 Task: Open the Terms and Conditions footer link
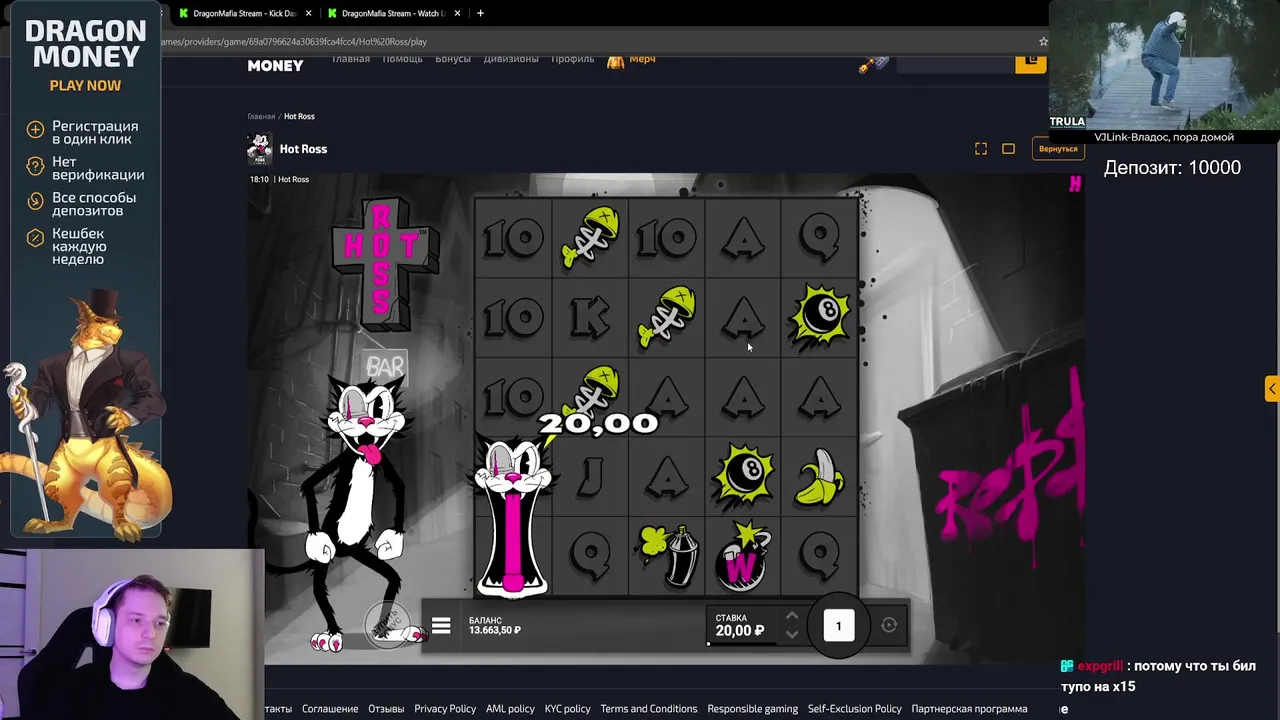click(649, 709)
